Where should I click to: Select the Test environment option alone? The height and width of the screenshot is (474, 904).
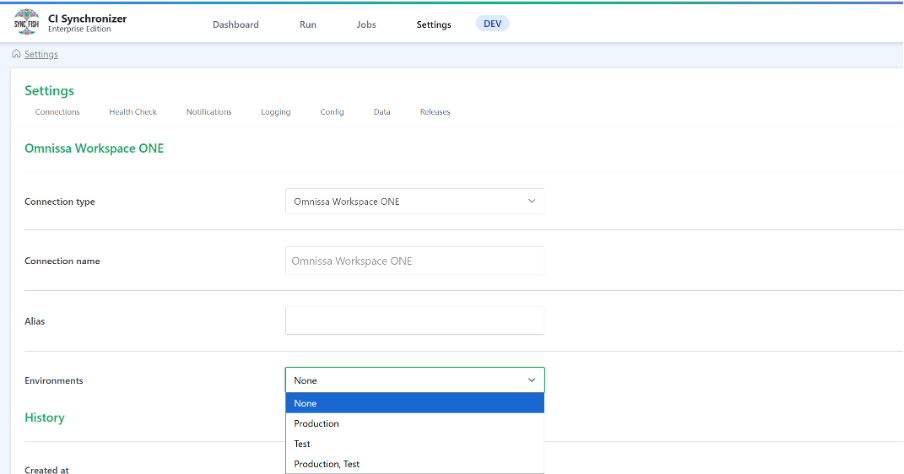(x=415, y=443)
